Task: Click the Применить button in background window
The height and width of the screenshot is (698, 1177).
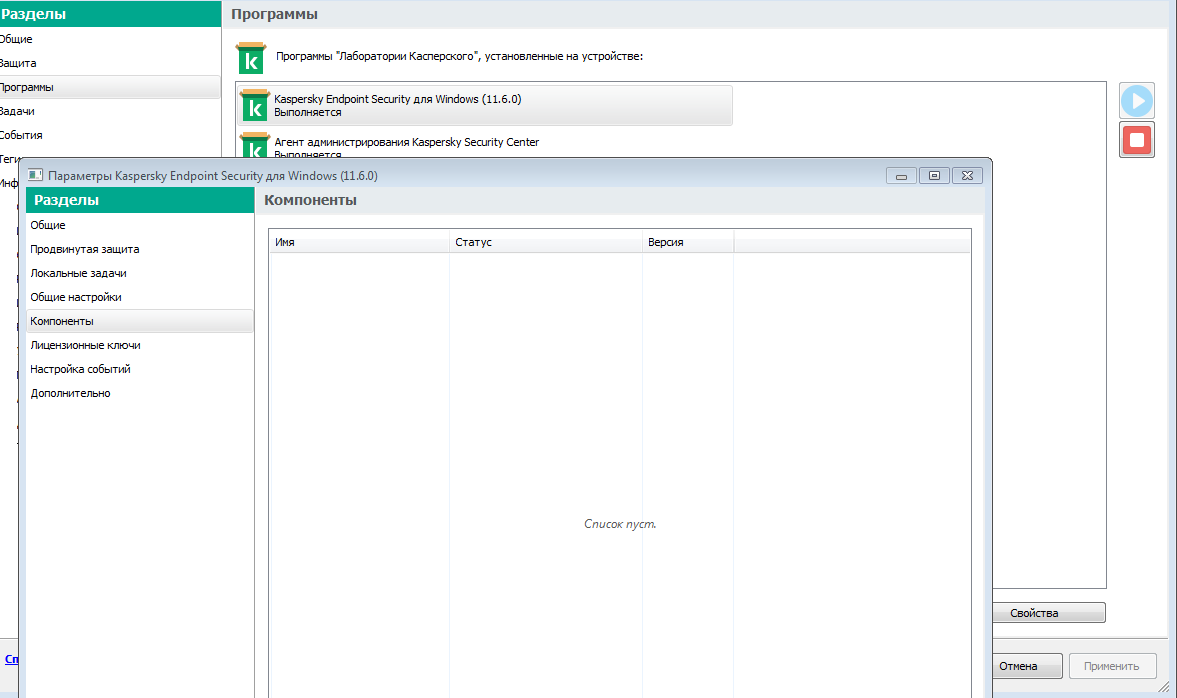Action: [x=1112, y=666]
